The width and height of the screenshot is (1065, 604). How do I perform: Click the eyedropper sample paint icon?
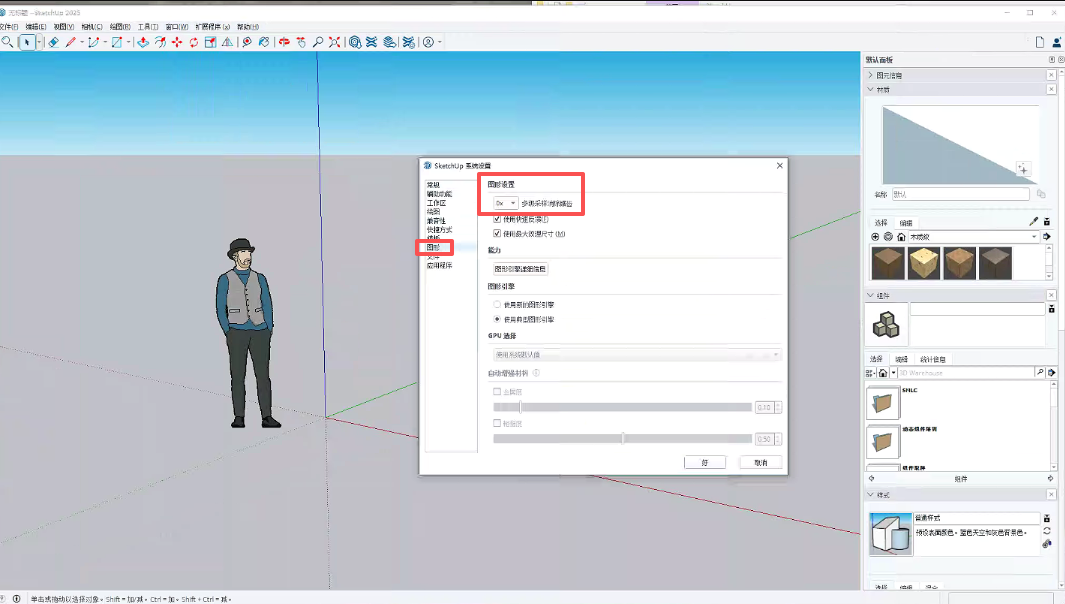1033,221
